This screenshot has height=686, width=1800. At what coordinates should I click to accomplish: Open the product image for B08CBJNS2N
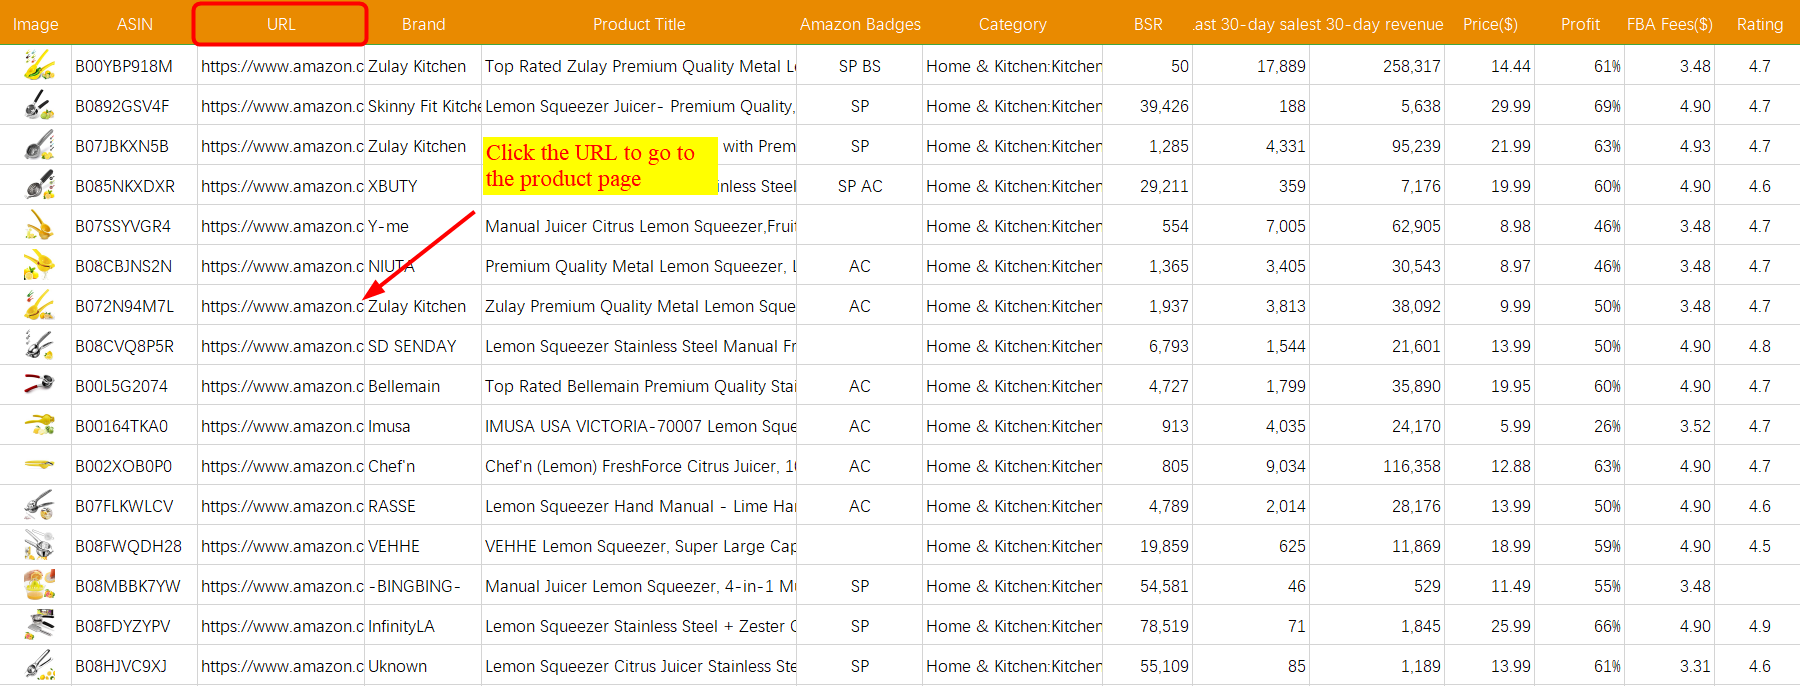(39, 266)
